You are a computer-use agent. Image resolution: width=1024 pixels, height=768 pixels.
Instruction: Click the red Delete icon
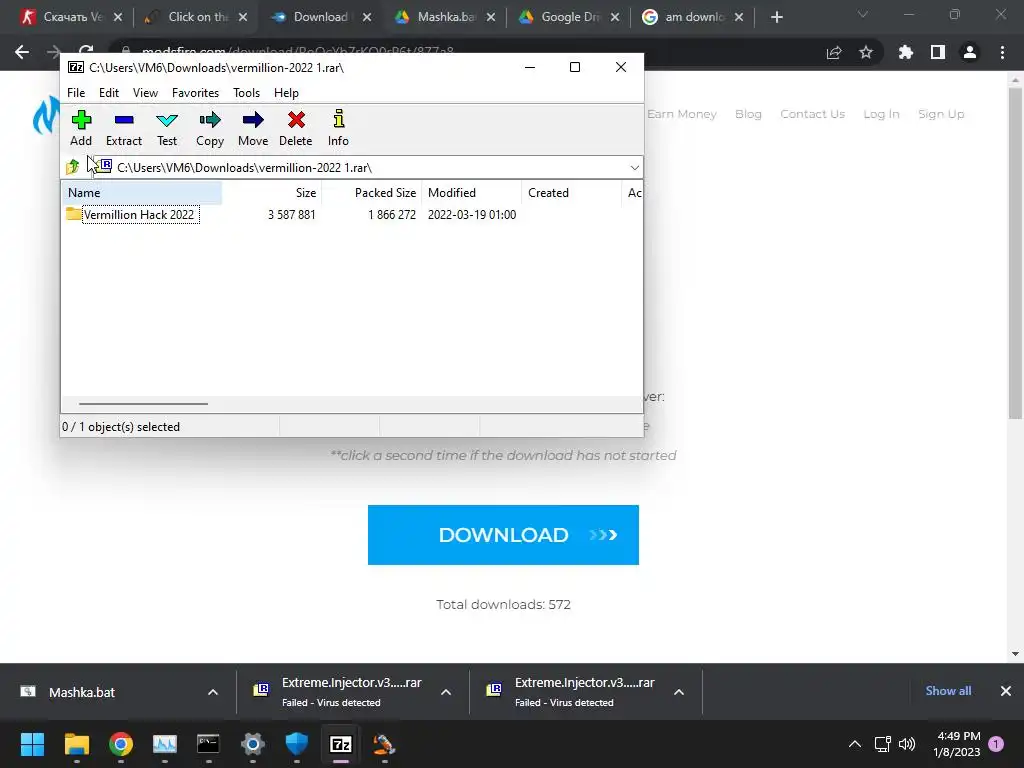(296, 128)
